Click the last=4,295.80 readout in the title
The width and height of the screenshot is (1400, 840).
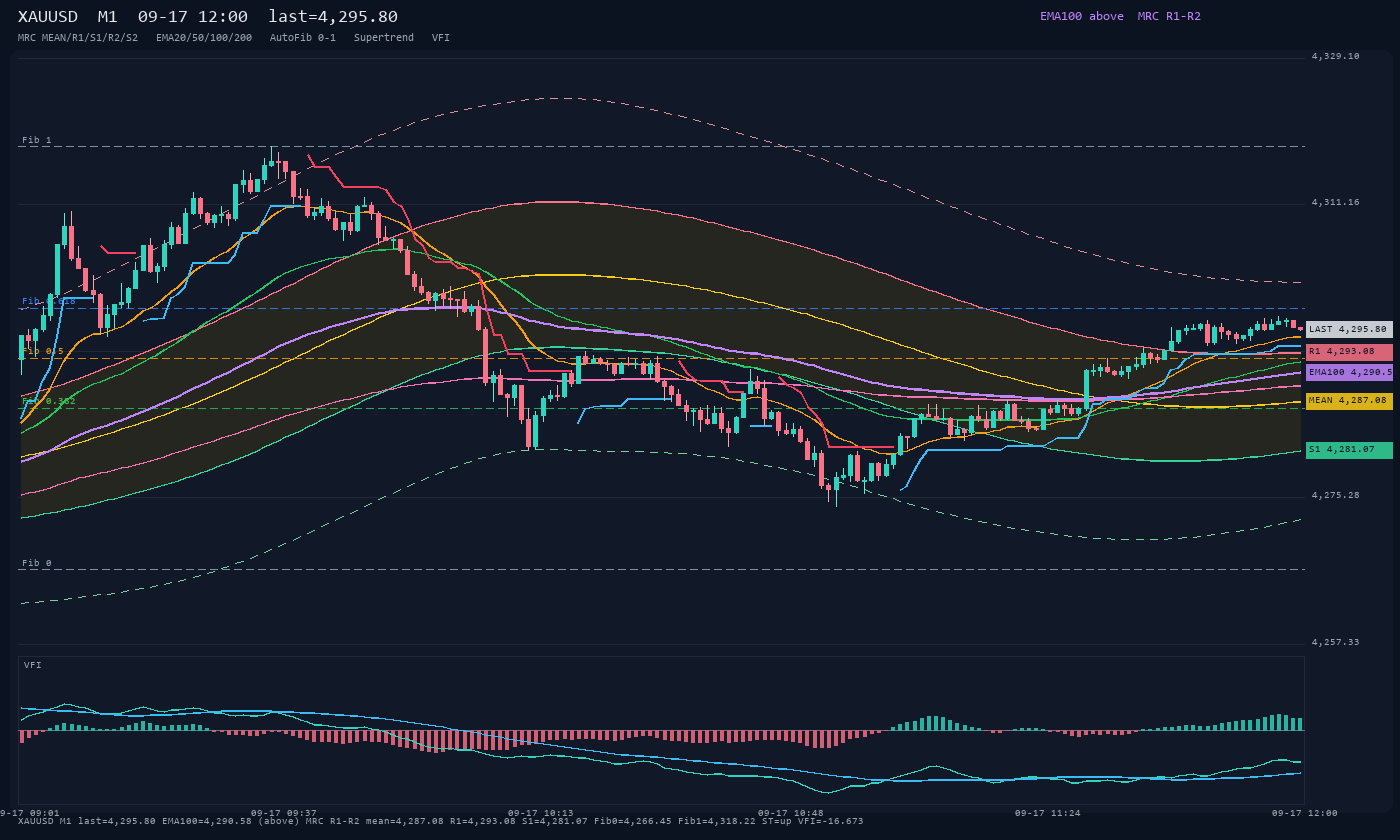pyautogui.click(x=333, y=17)
